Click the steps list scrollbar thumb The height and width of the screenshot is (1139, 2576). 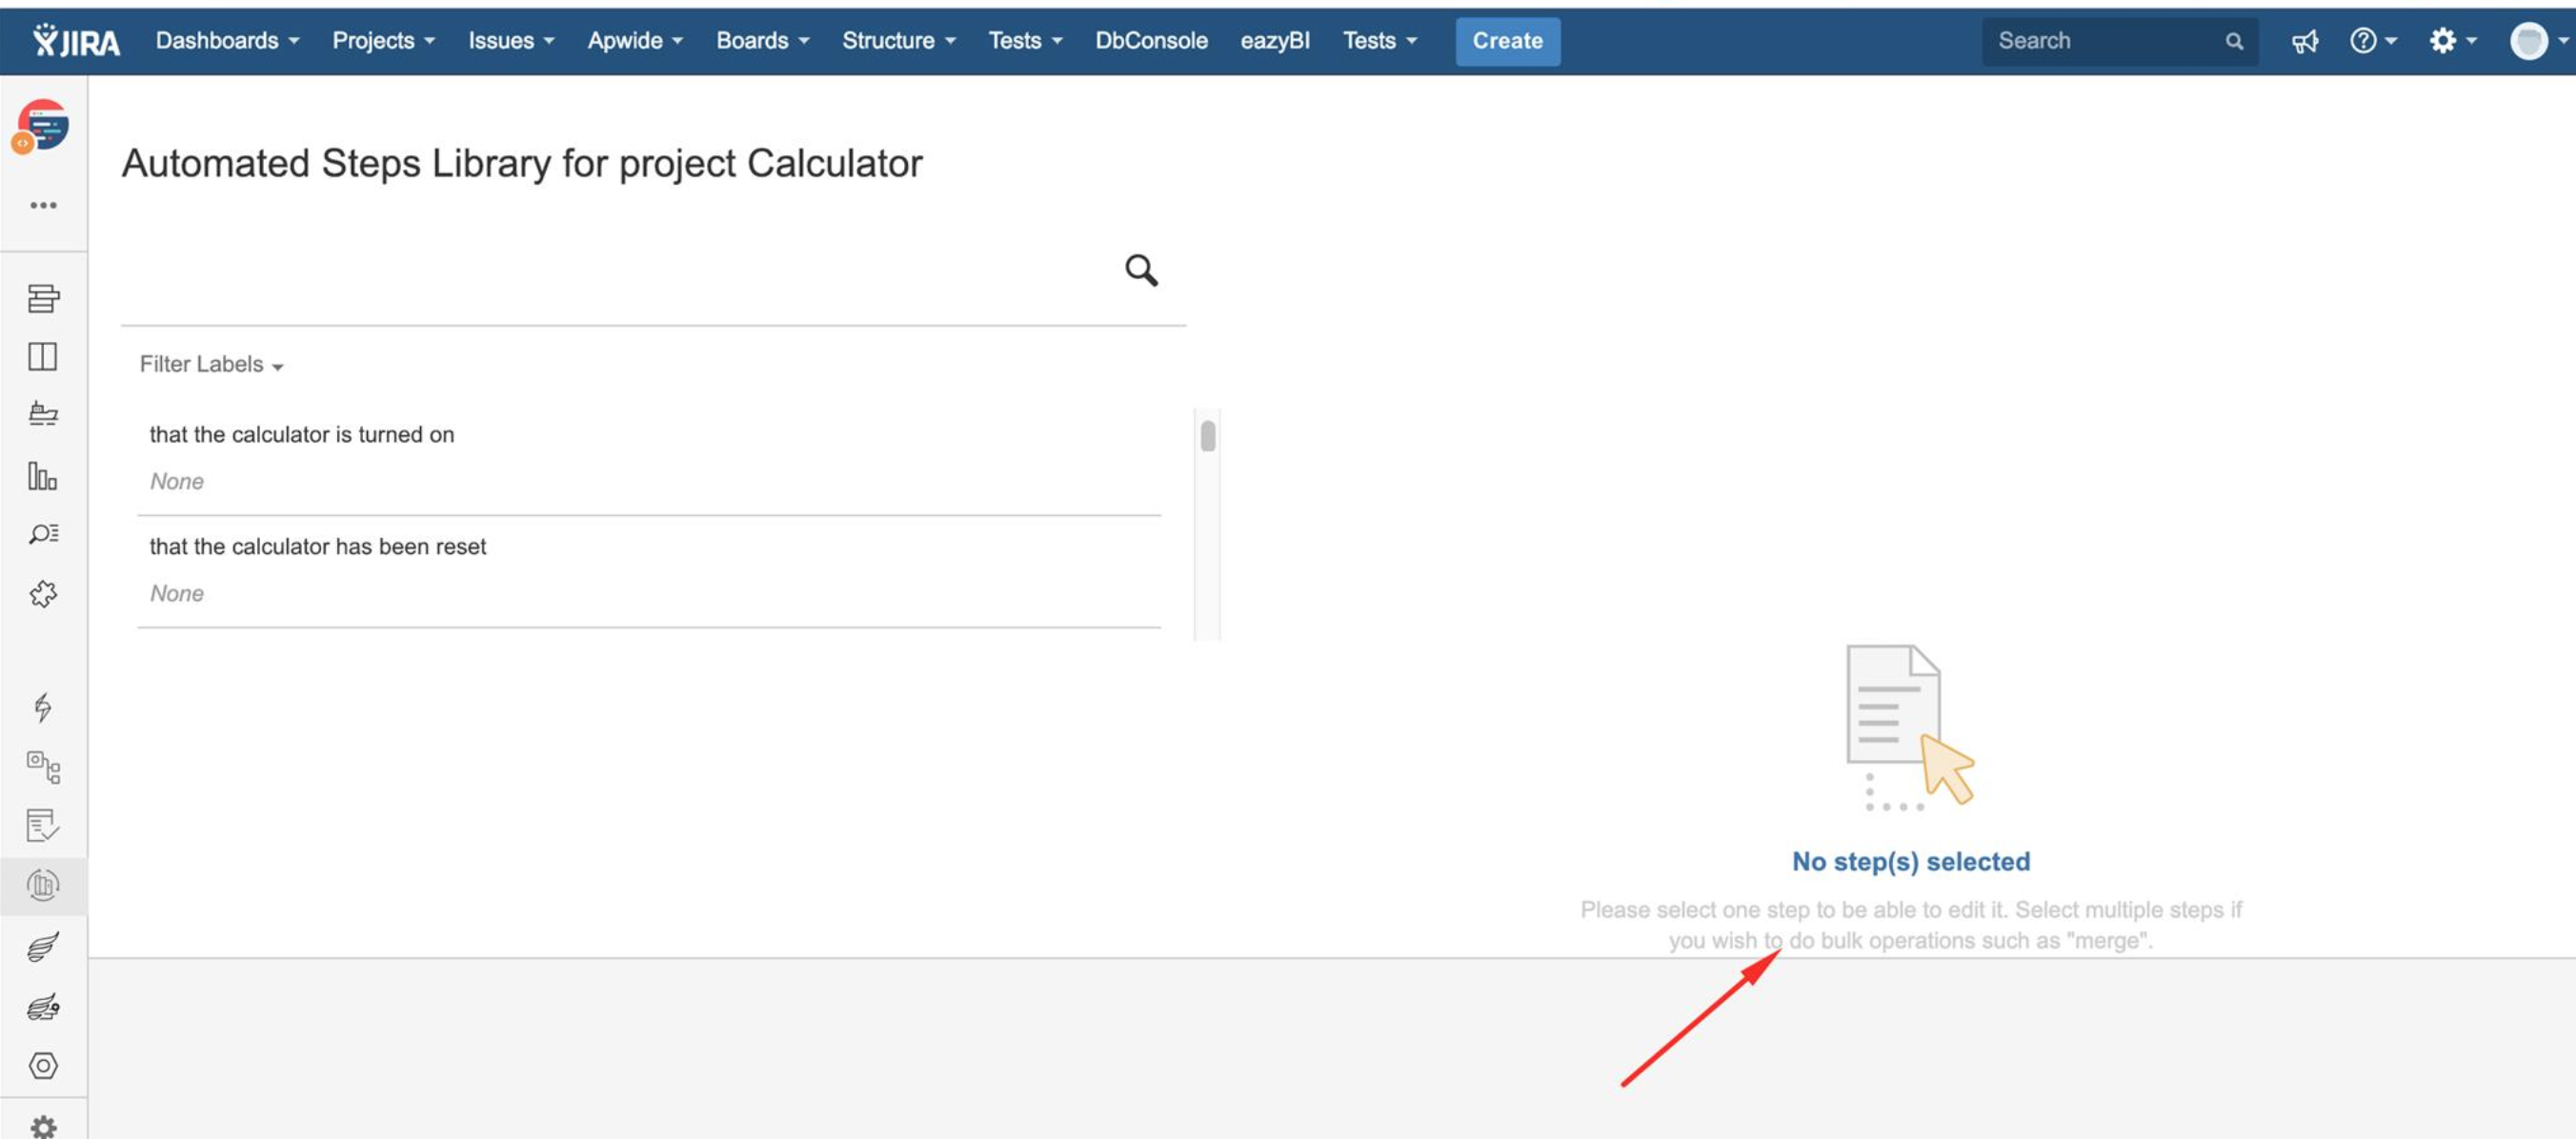click(x=1207, y=437)
